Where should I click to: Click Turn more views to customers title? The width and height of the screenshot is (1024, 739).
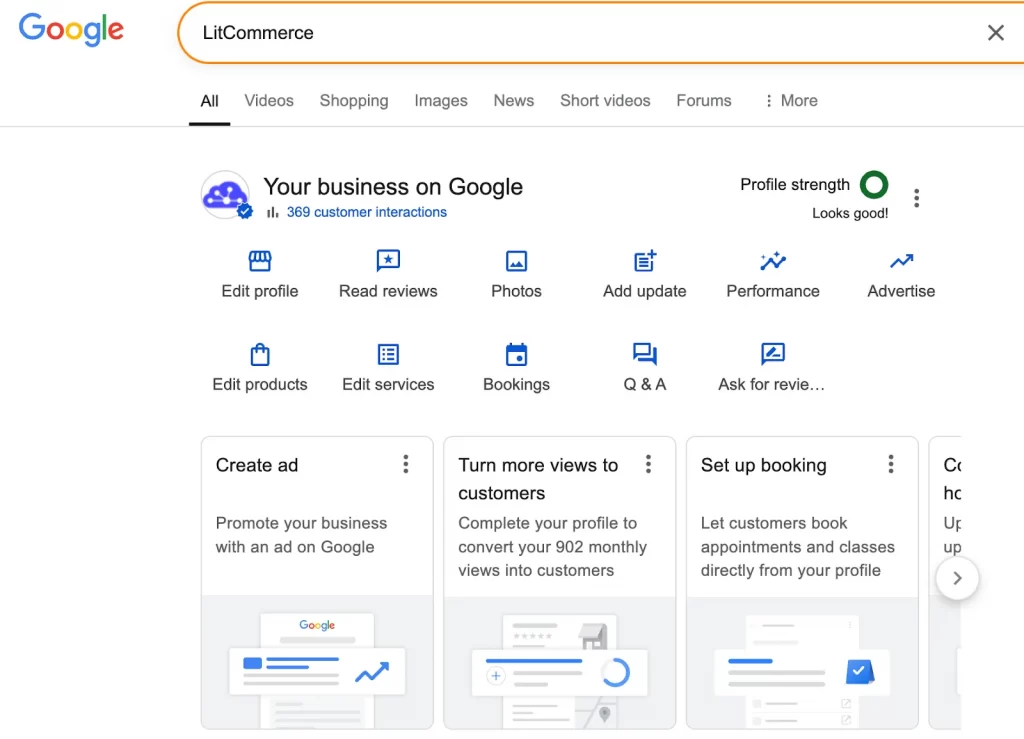[537, 479]
